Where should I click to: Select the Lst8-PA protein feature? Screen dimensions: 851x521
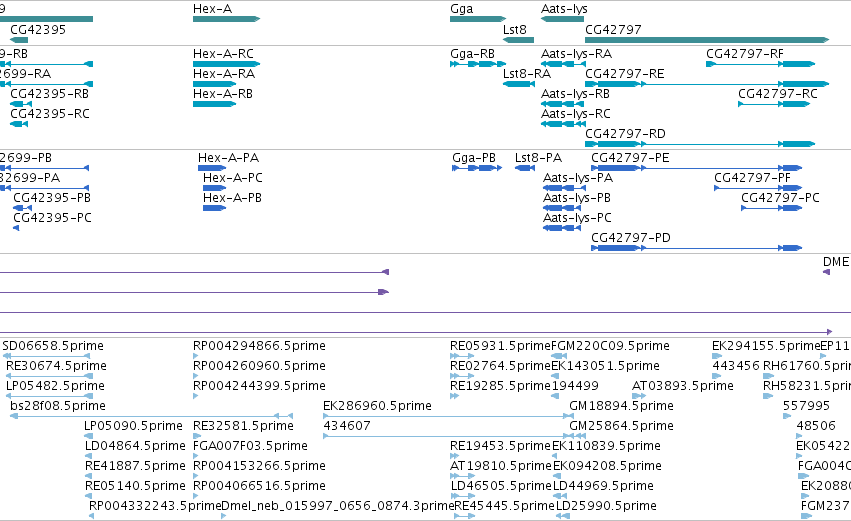525,168
